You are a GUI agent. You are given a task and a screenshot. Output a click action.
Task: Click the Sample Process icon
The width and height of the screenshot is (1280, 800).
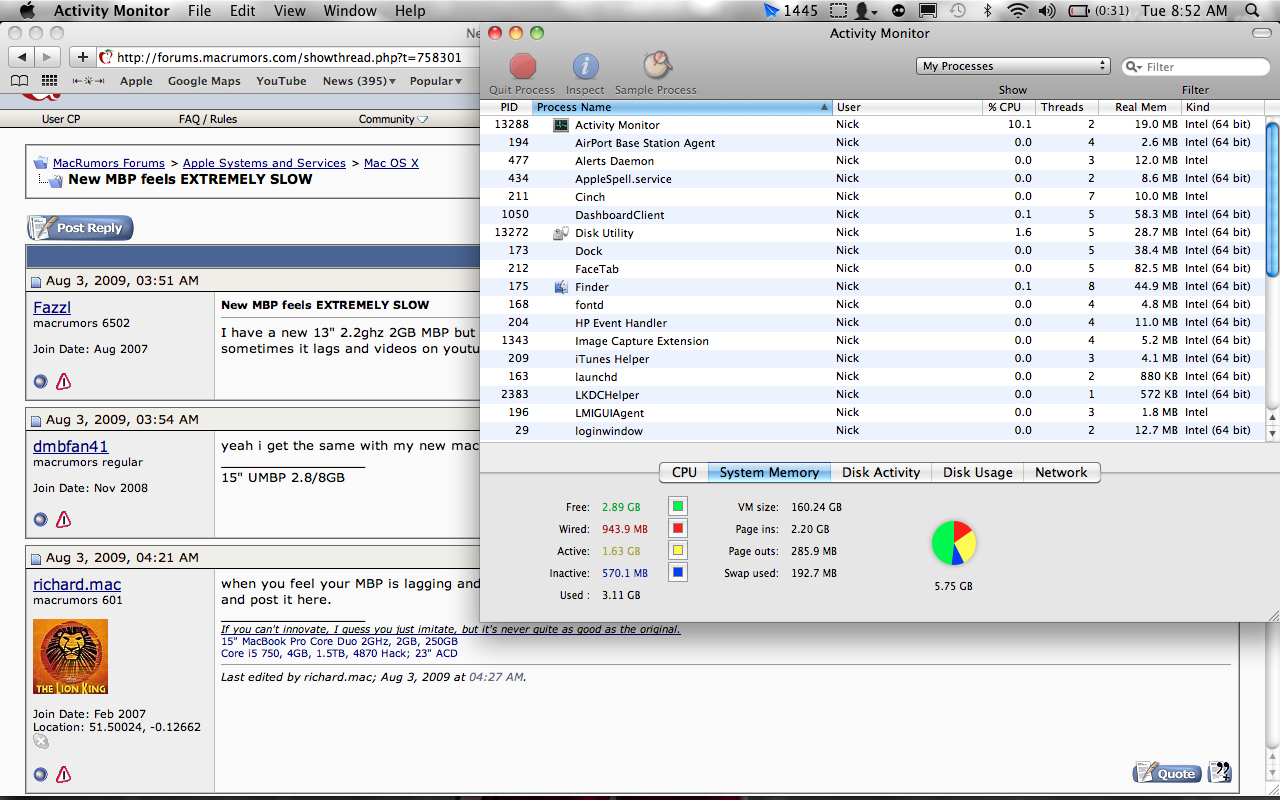tap(656, 66)
